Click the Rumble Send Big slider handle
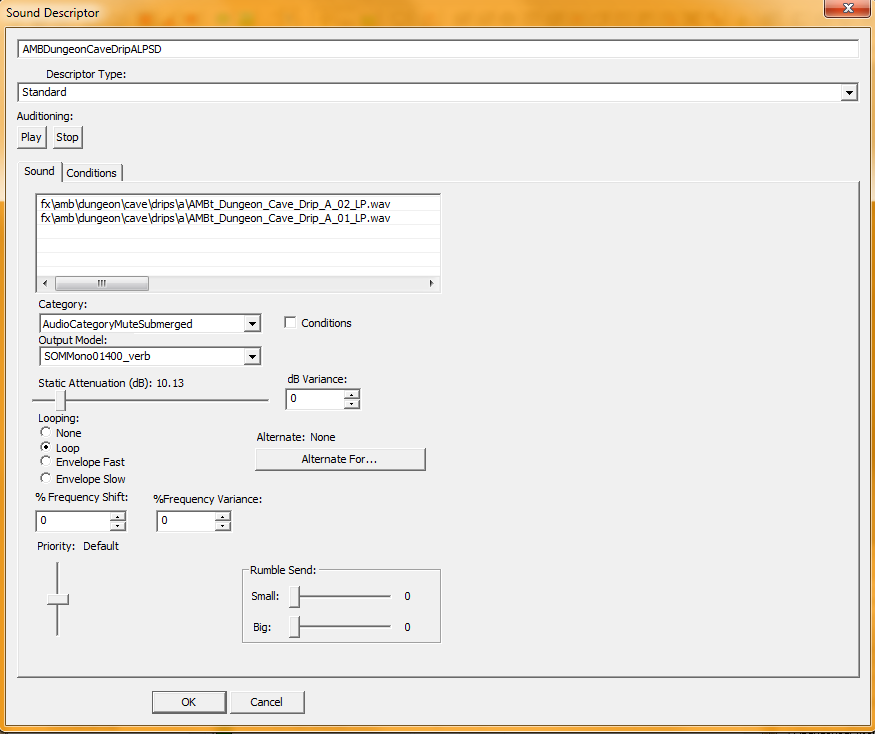The image size is (875, 734). [x=295, y=627]
